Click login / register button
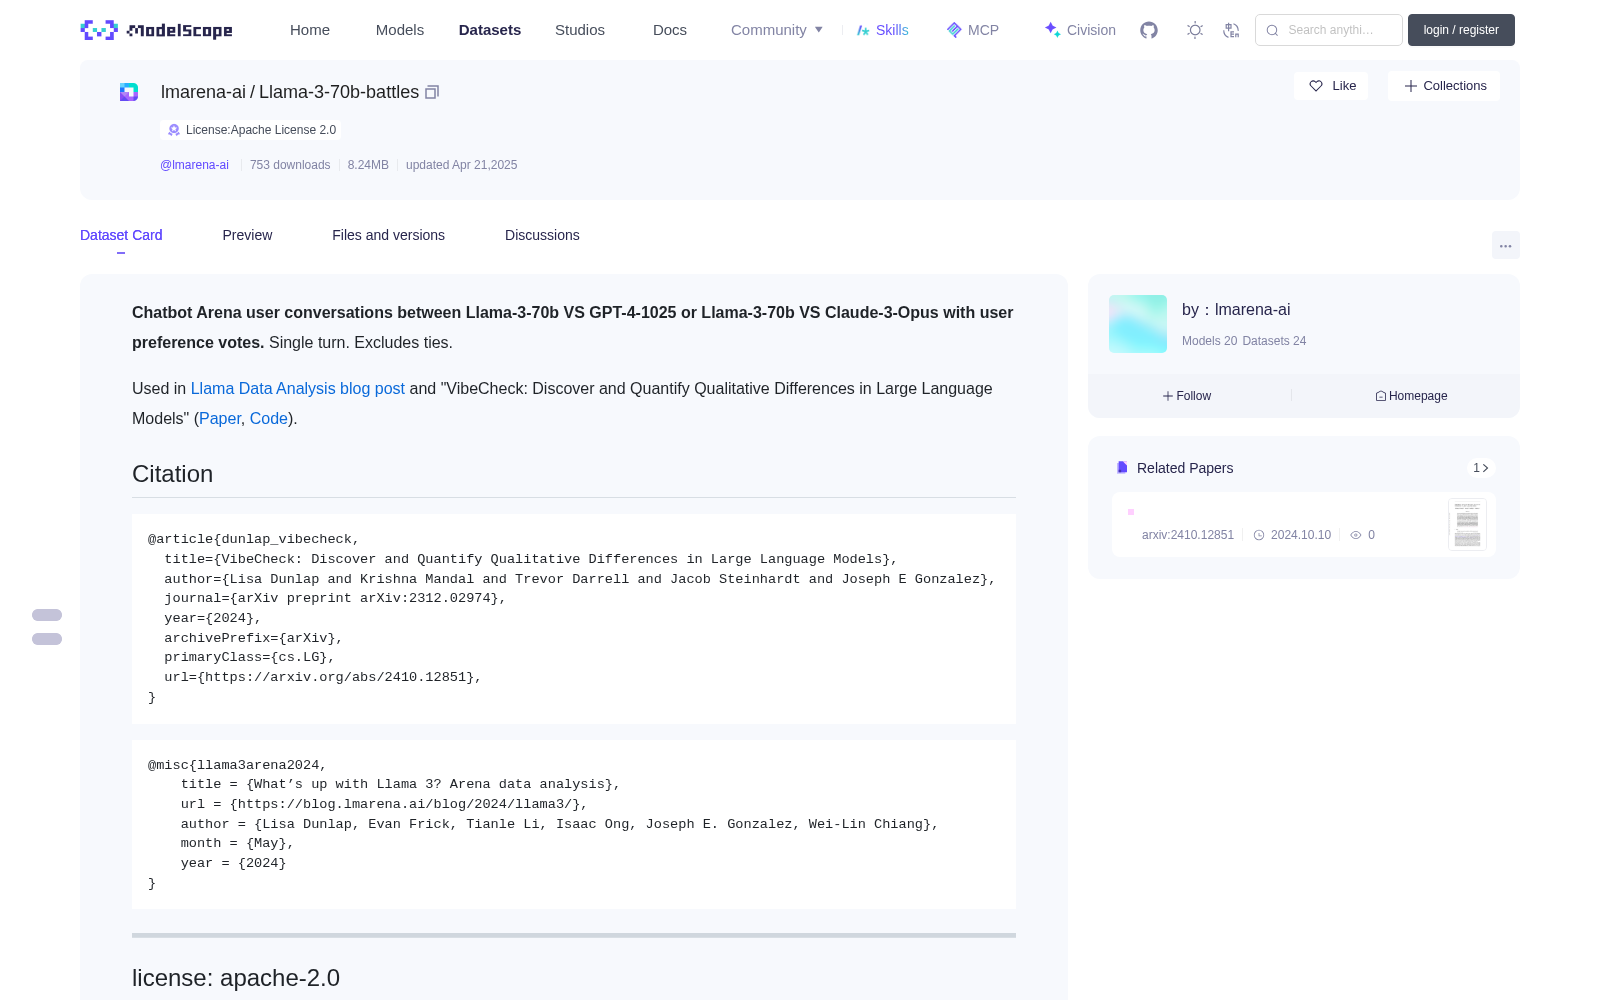This screenshot has height=1000, width=1600. [x=1461, y=30]
